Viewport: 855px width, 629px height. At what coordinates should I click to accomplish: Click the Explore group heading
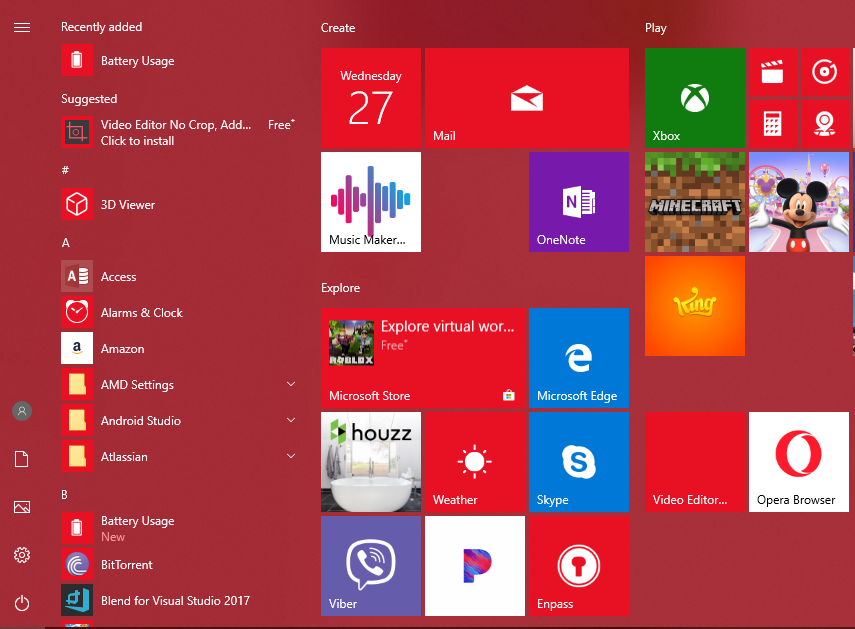click(x=340, y=288)
